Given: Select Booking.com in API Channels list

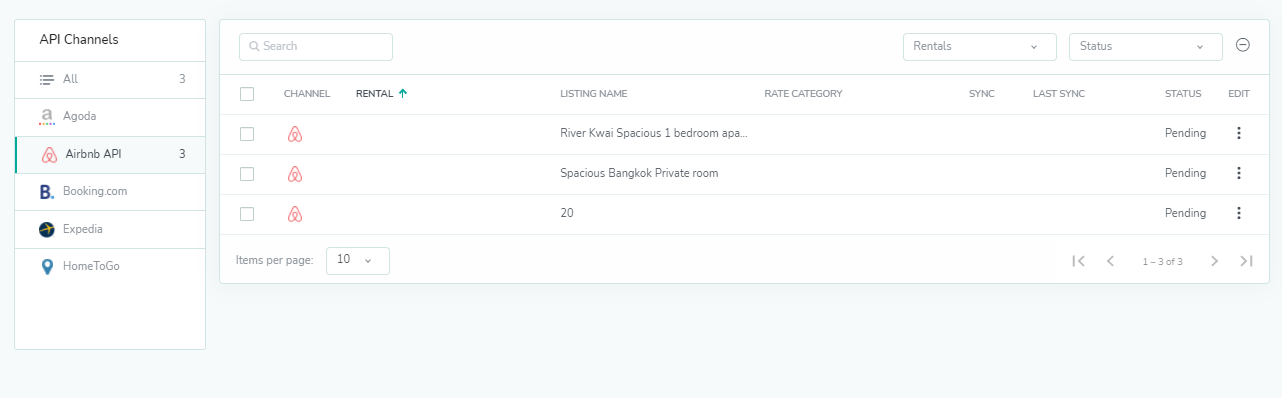Looking at the screenshot, I should pos(110,191).
